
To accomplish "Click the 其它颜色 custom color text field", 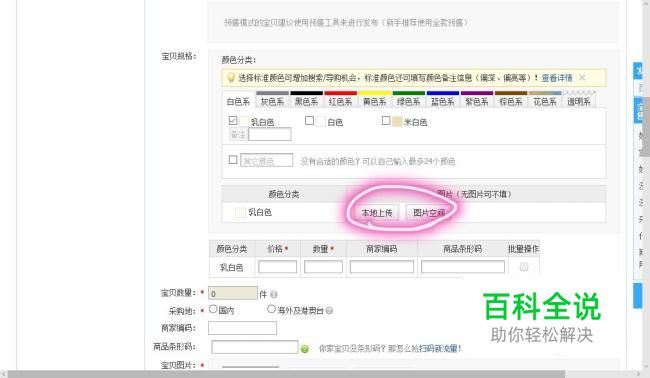I will 267,160.
